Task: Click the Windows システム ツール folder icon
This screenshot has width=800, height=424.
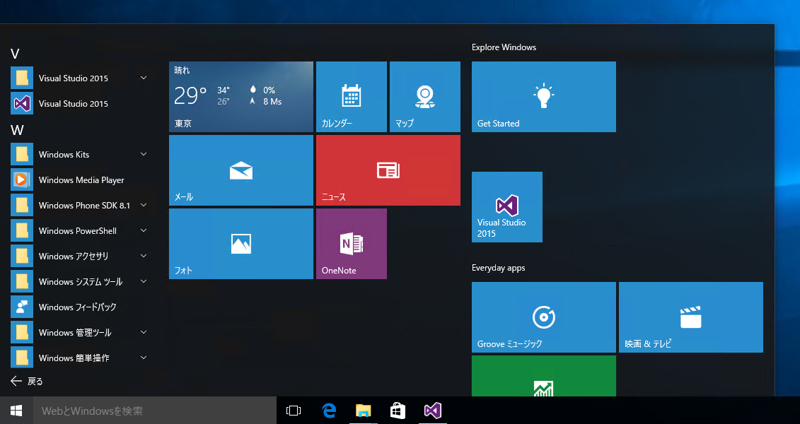Action: (22, 282)
